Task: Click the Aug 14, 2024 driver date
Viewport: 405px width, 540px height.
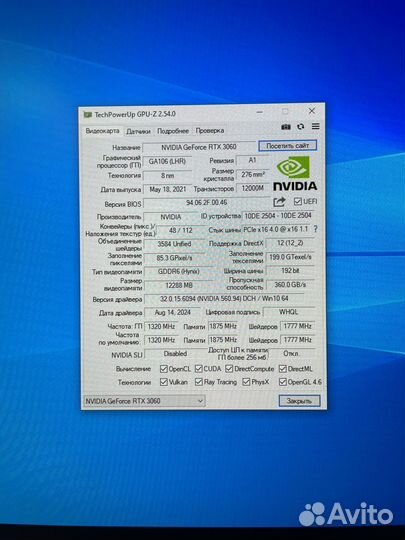Action: (172, 312)
